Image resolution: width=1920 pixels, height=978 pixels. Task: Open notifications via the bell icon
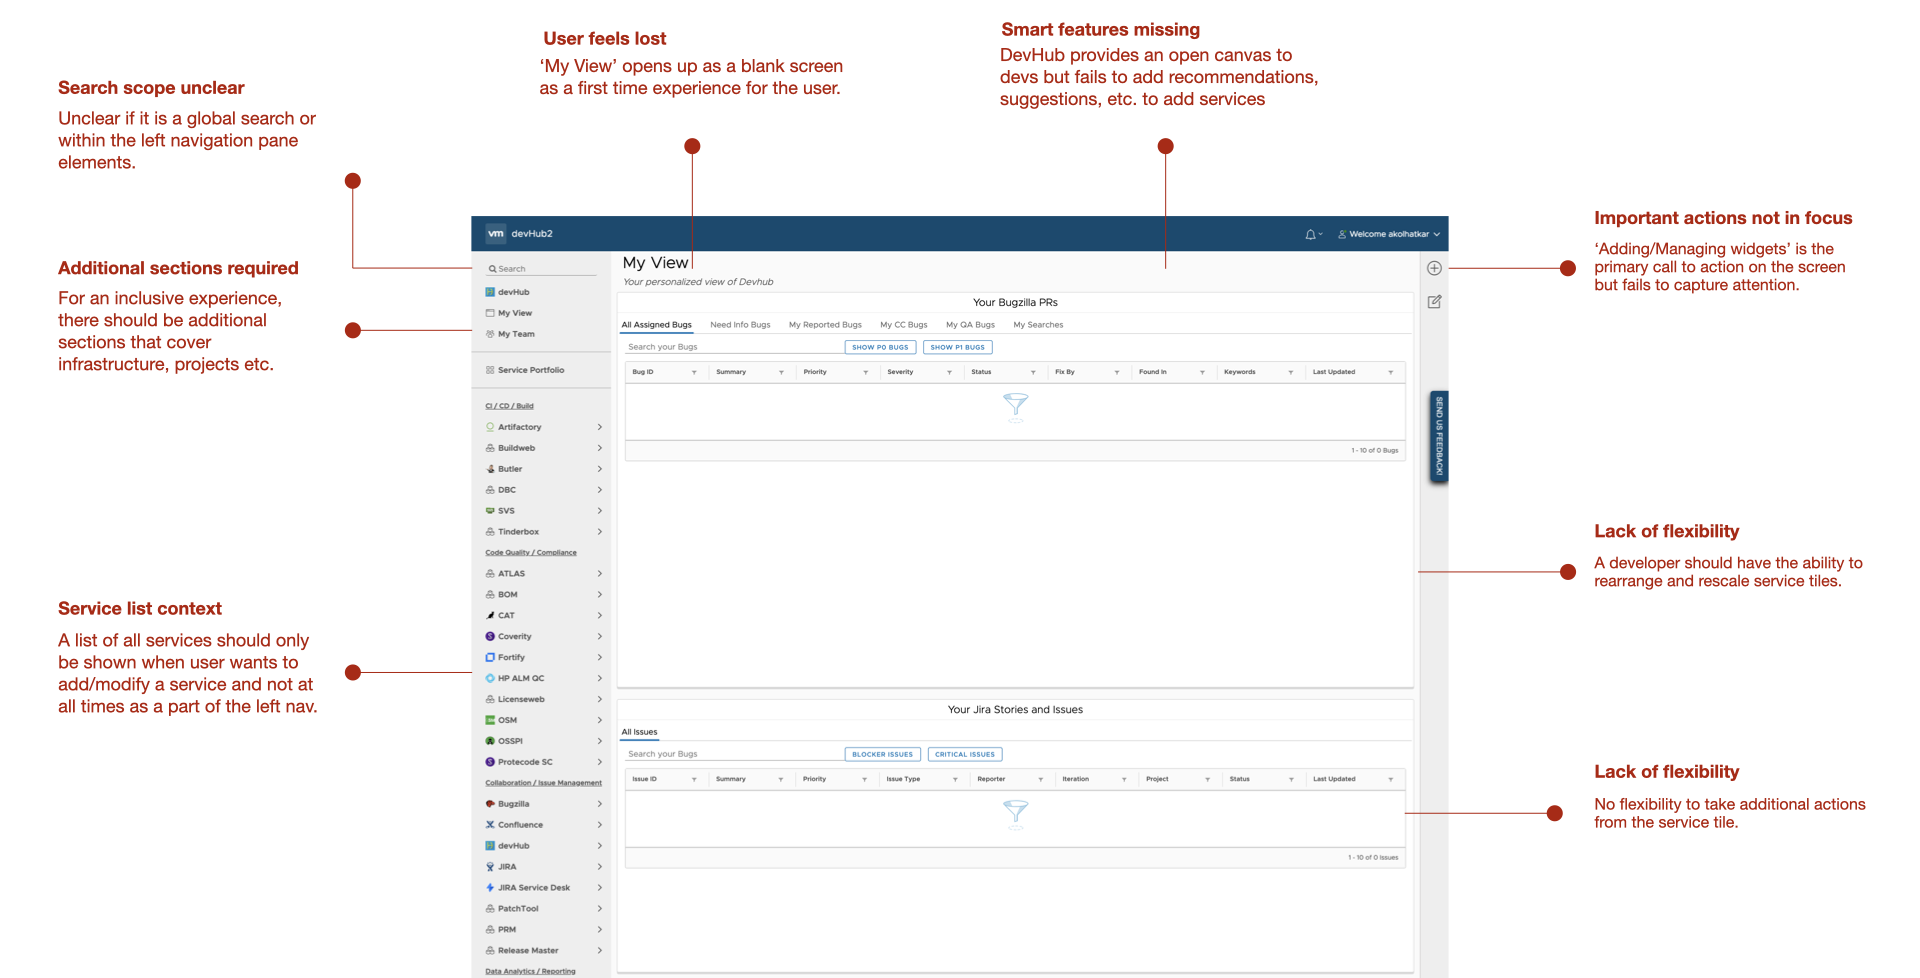pyautogui.click(x=1311, y=233)
